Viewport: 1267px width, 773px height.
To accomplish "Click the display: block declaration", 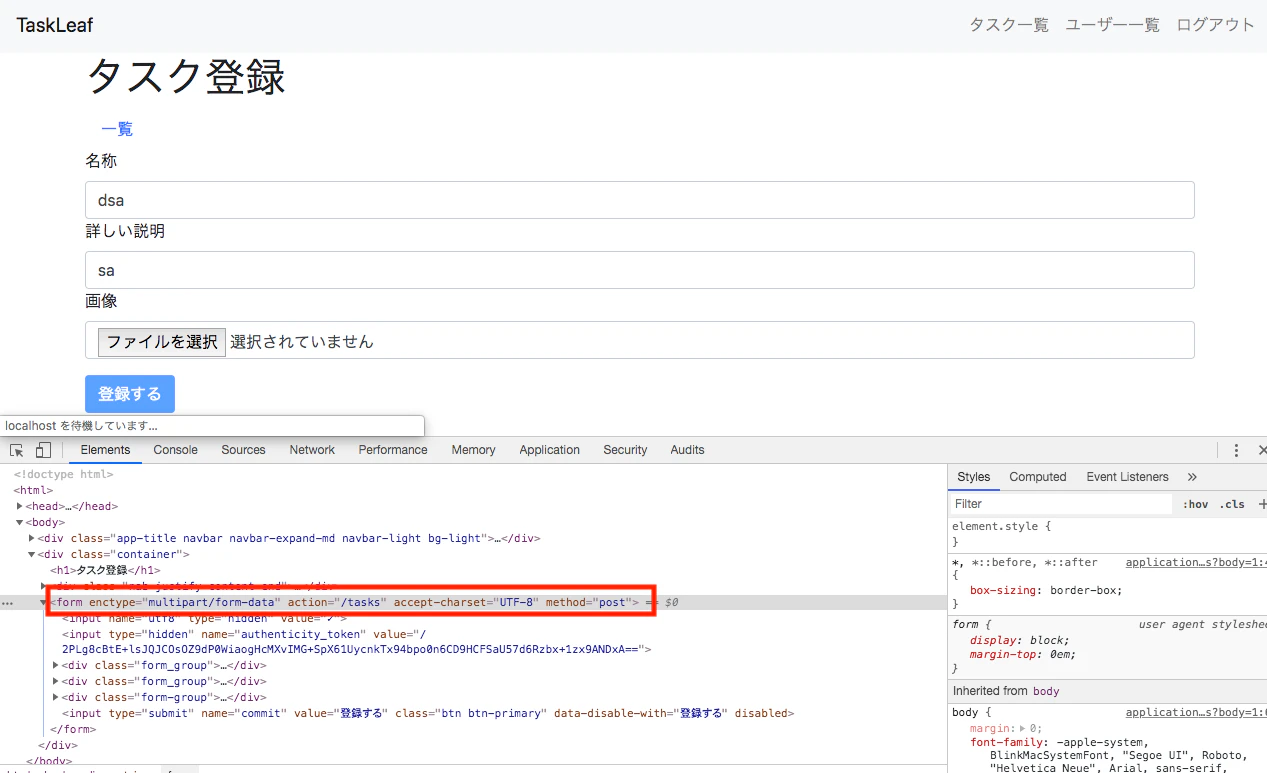I will click(1019, 641).
